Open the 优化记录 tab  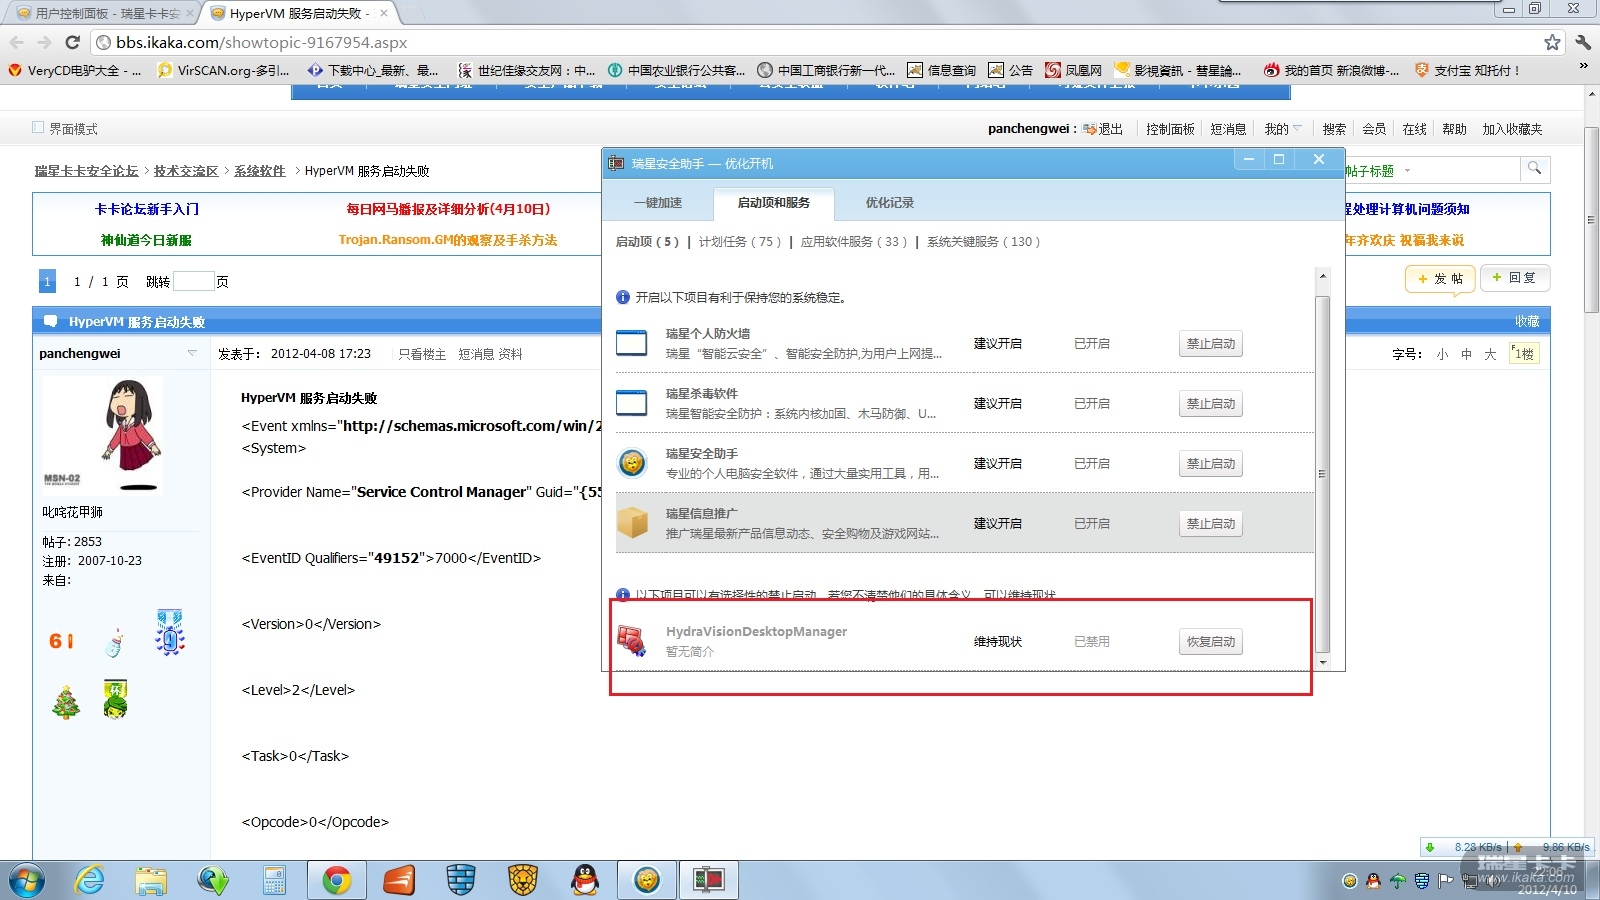[890, 203]
